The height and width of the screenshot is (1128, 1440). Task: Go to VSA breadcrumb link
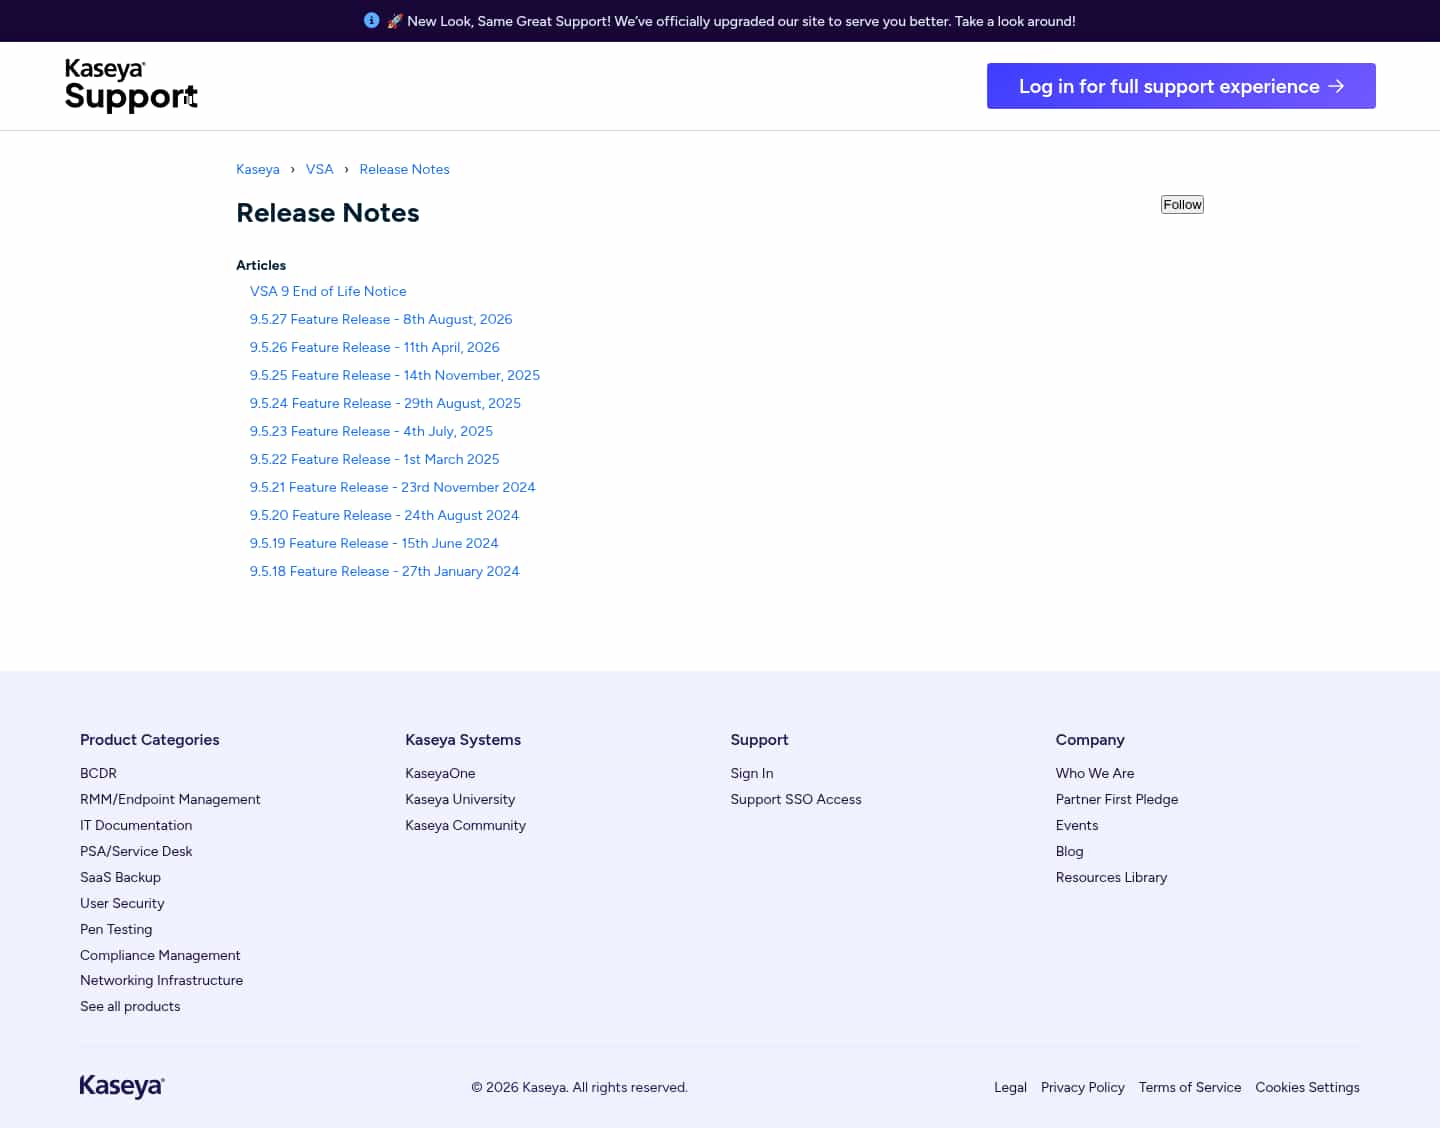[x=320, y=169]
